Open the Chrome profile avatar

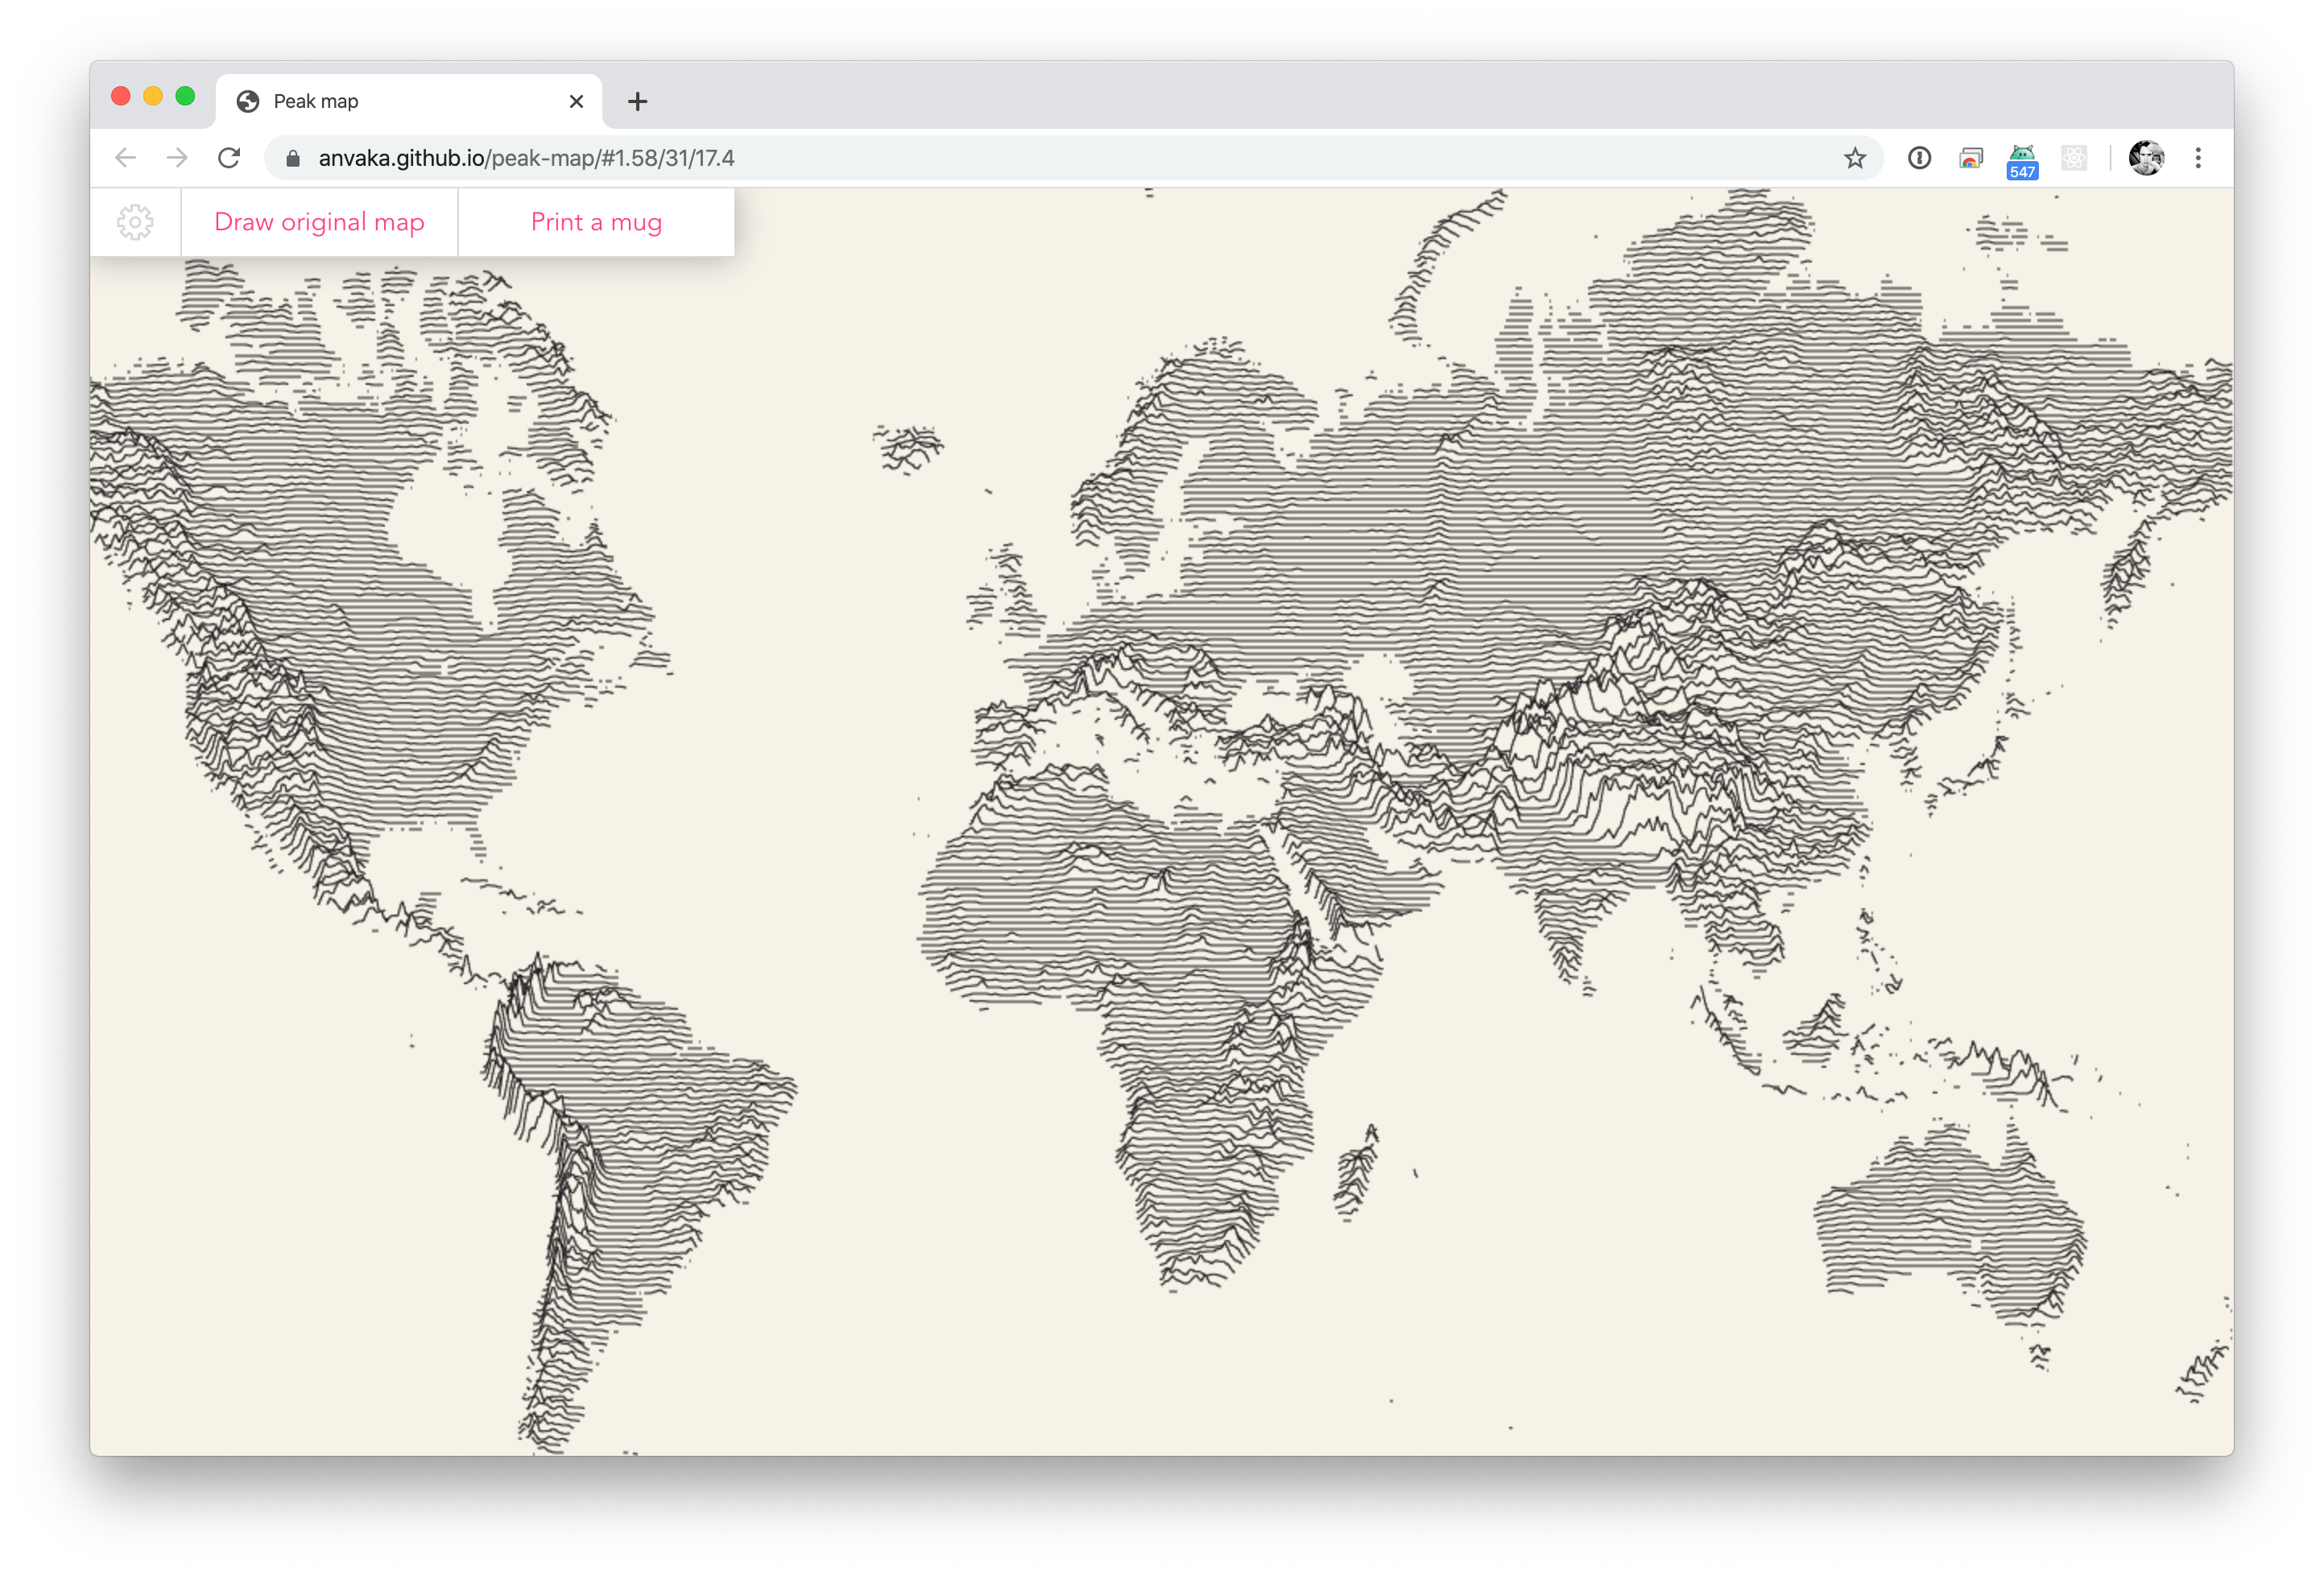(2146, 158)
